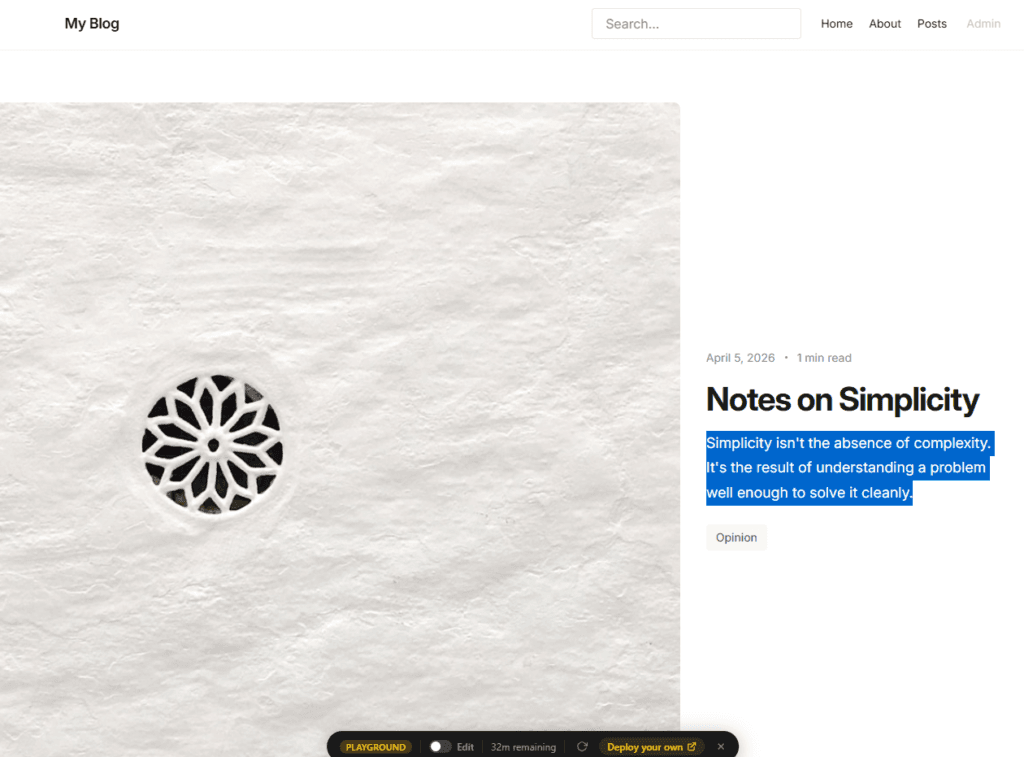Dismiss the playground bar with the X

click(x=720, y=747)
